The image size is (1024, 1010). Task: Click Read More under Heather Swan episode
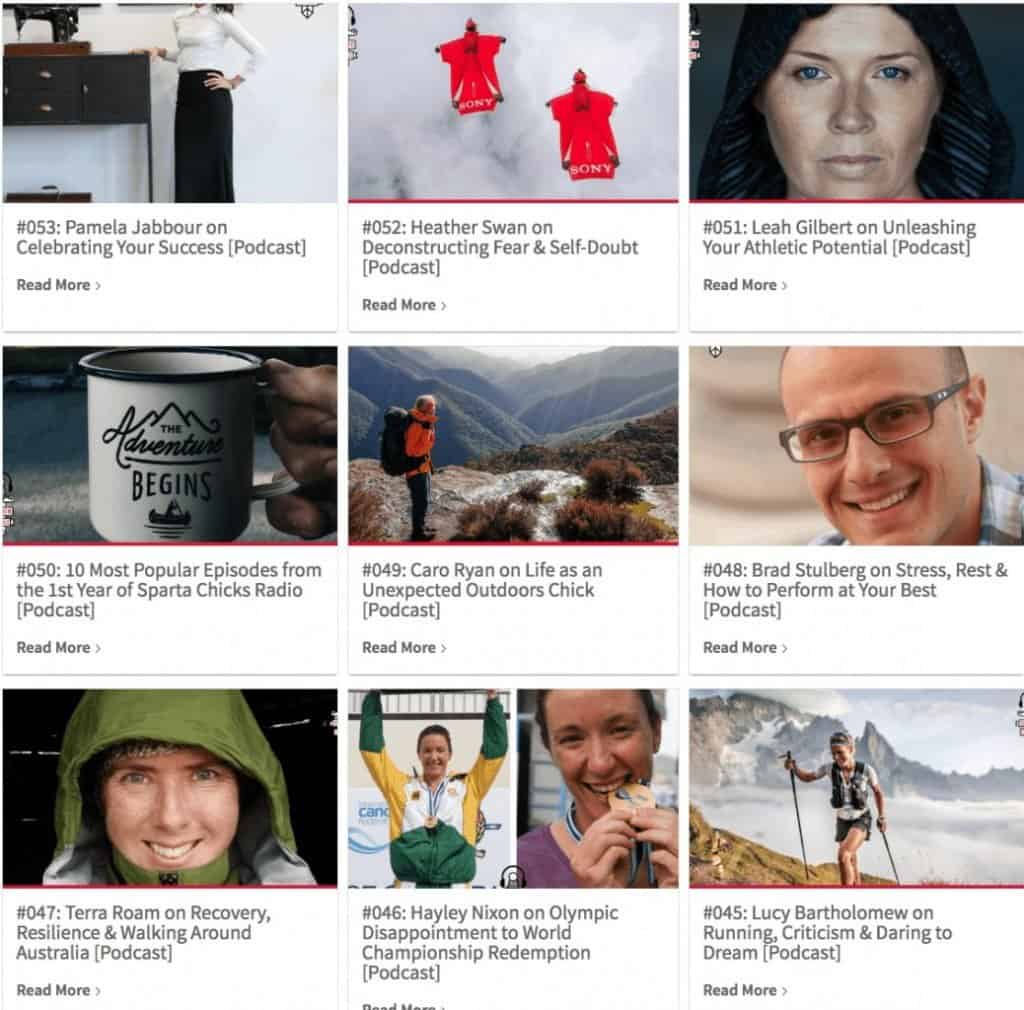(404, 305)
